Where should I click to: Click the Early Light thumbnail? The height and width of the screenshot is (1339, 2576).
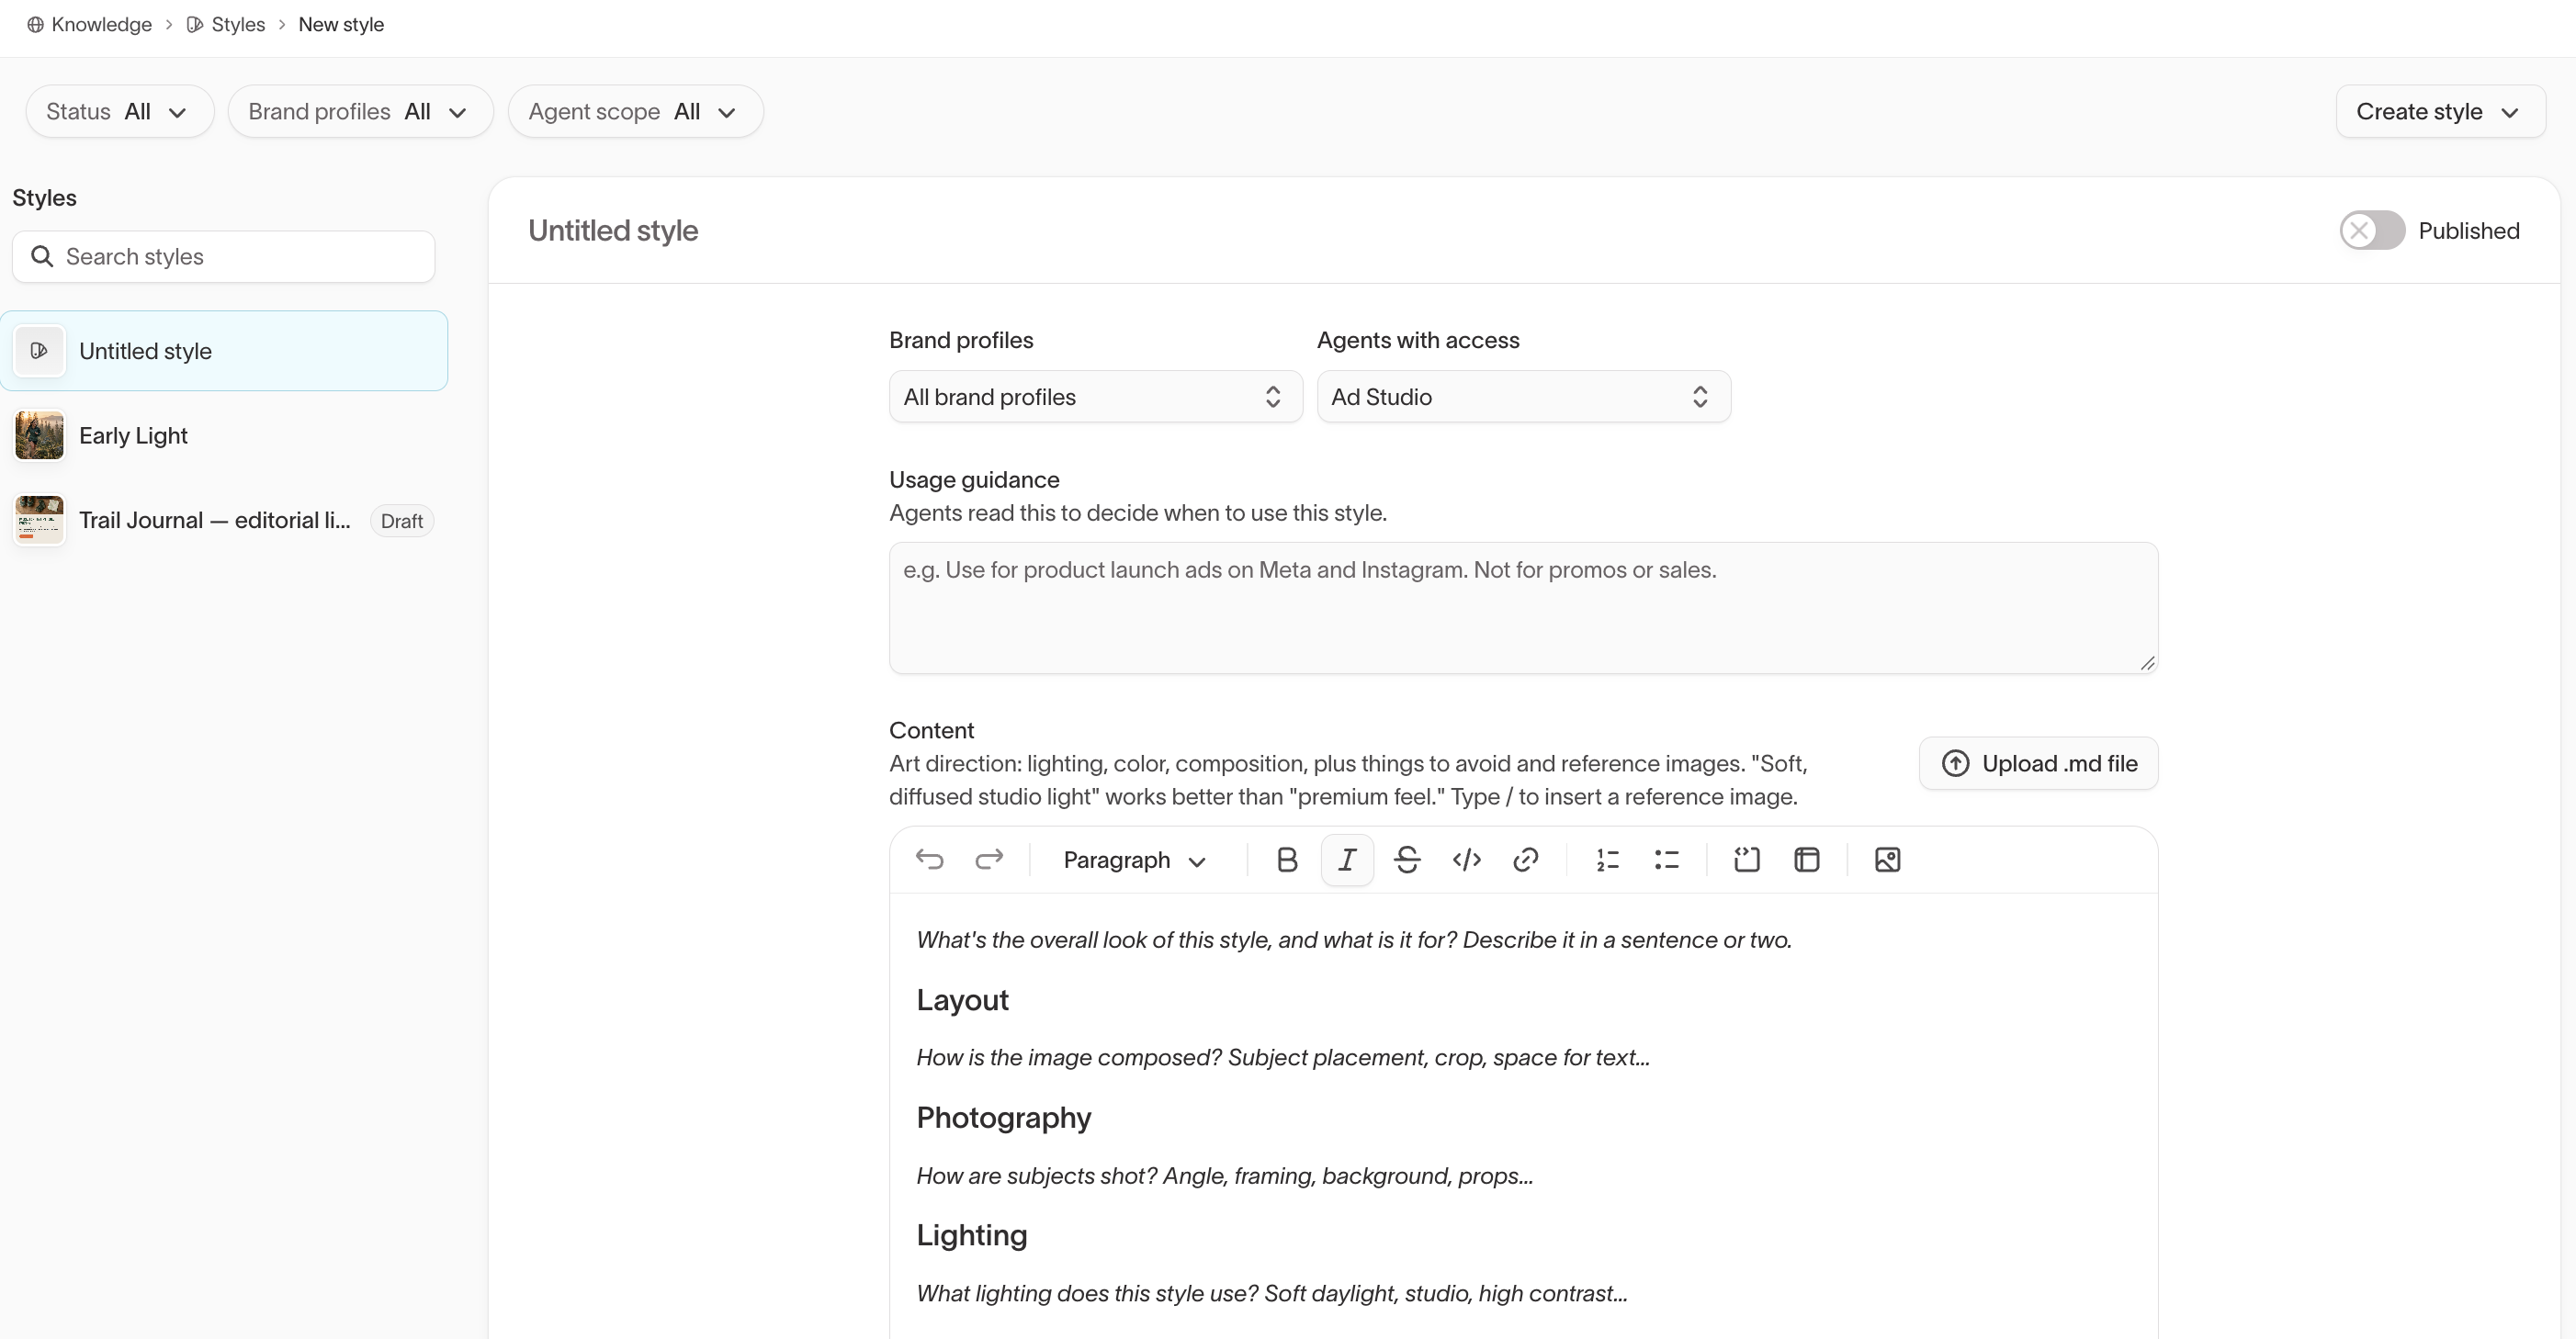(39, 436)
